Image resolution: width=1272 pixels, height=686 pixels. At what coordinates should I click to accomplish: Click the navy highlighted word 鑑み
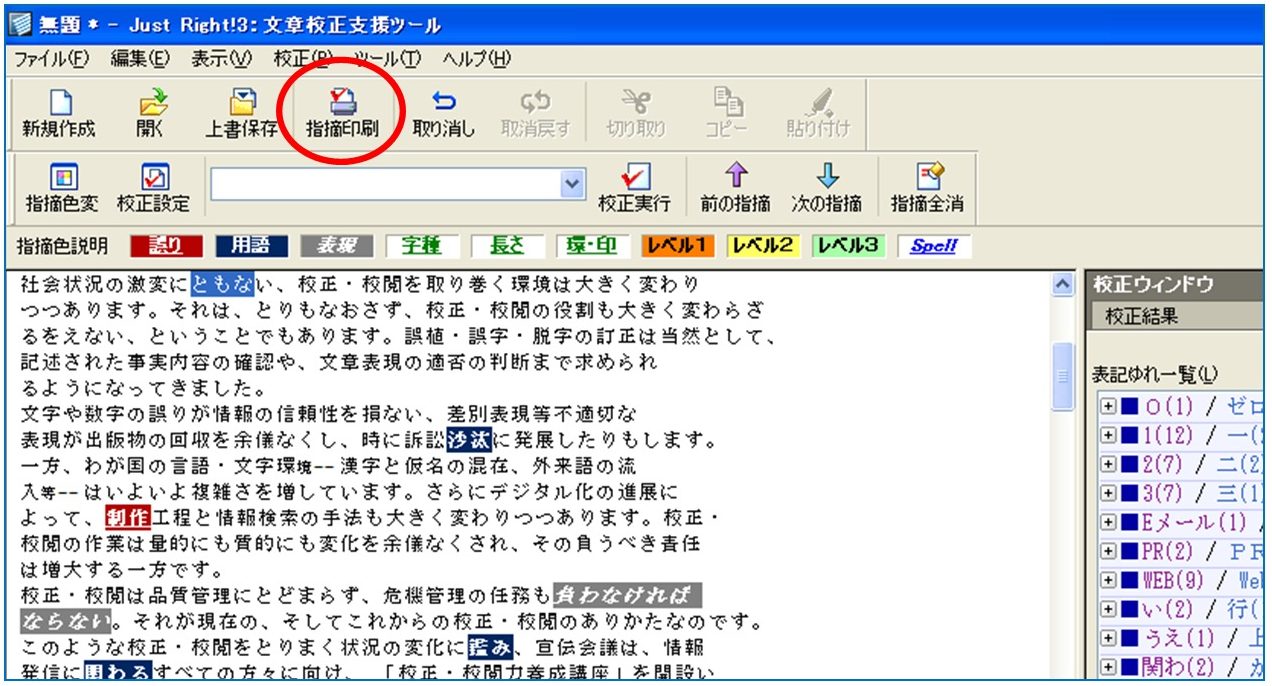[x=490, y=647]
